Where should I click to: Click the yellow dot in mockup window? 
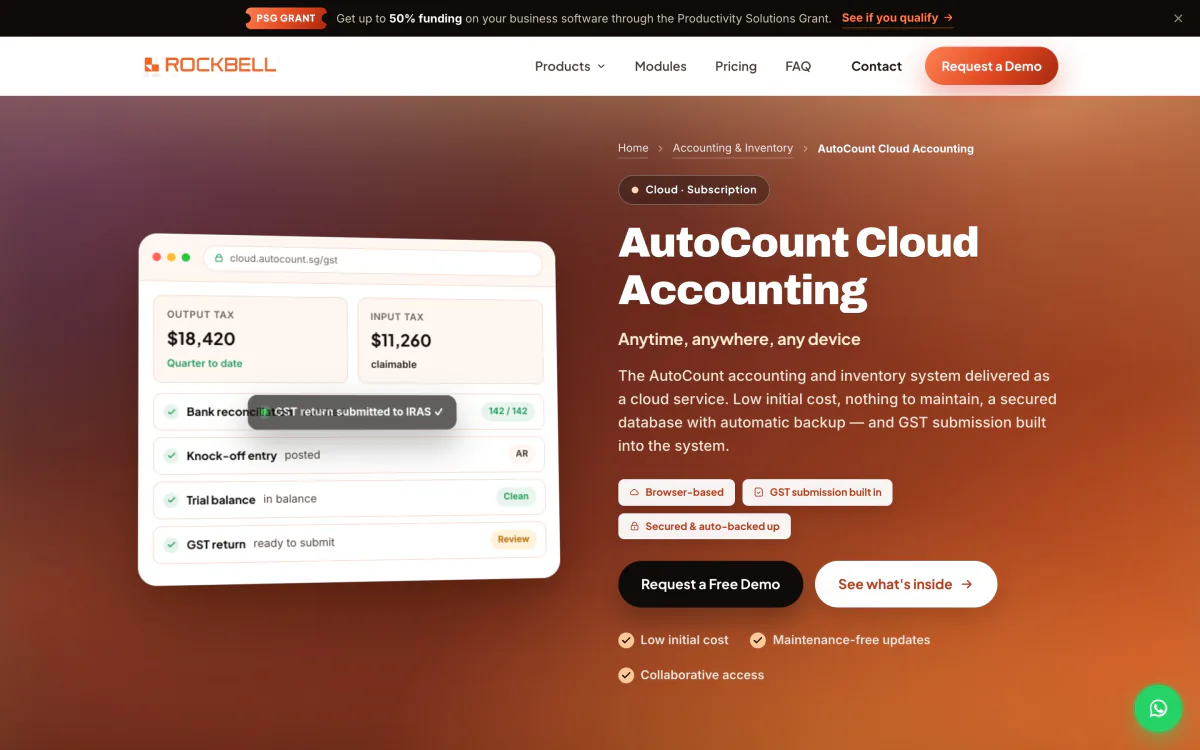click(171, 257)
